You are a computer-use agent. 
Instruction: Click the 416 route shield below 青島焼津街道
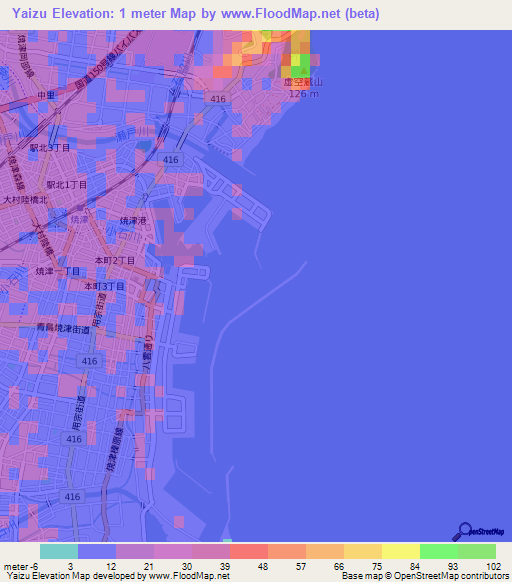tap(89, 361)
